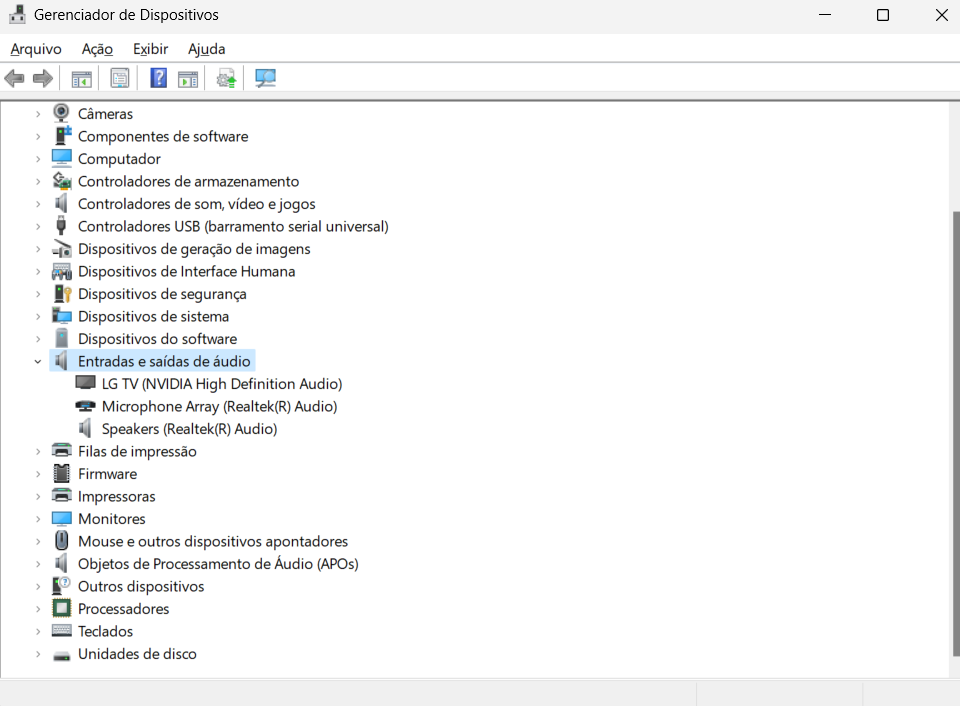
Task: Click Show/Hide Console Tree toolbar icon
Action: click(x=81, y=78)
